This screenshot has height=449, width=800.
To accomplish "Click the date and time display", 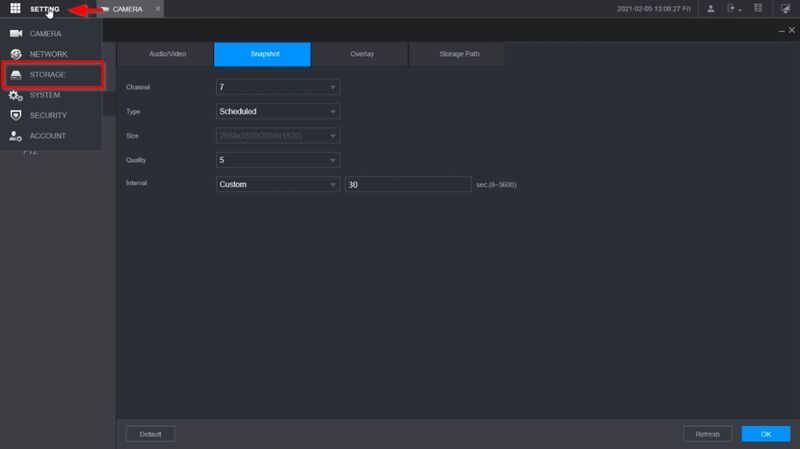I will click(654, 9).
